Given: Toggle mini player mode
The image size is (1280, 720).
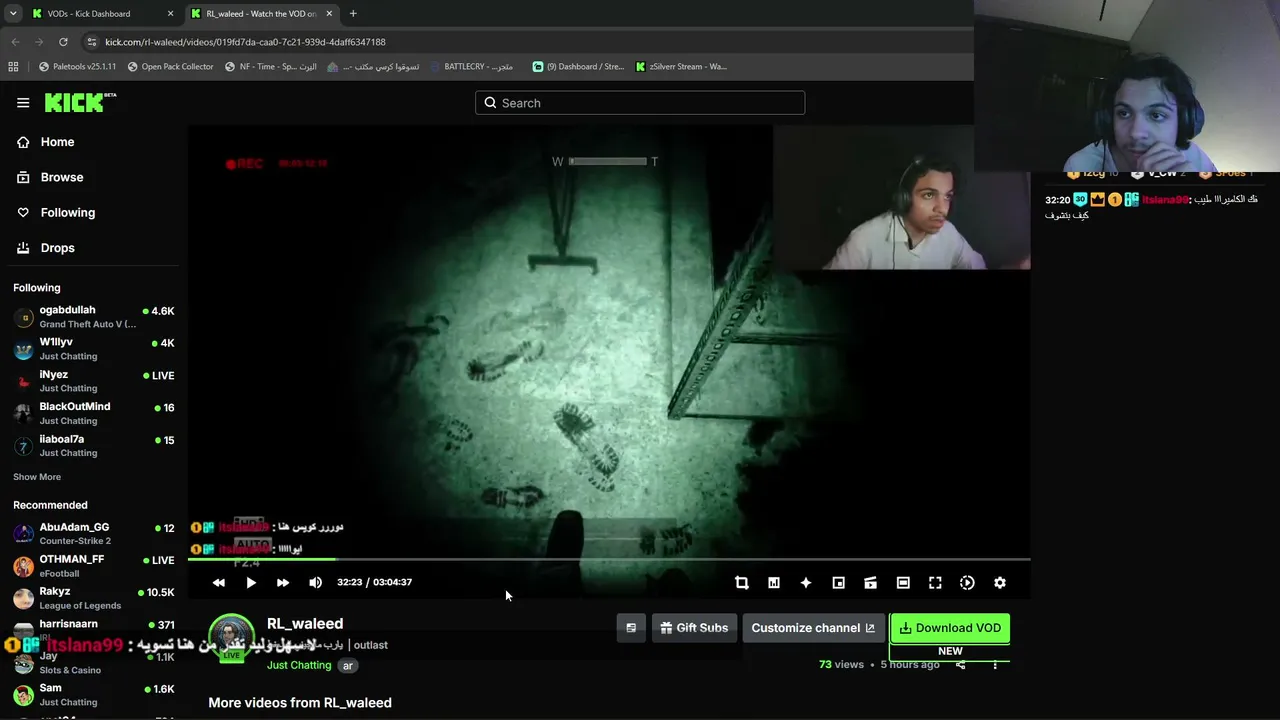Looking at the screenshot, I should click(x=838, y=583).
